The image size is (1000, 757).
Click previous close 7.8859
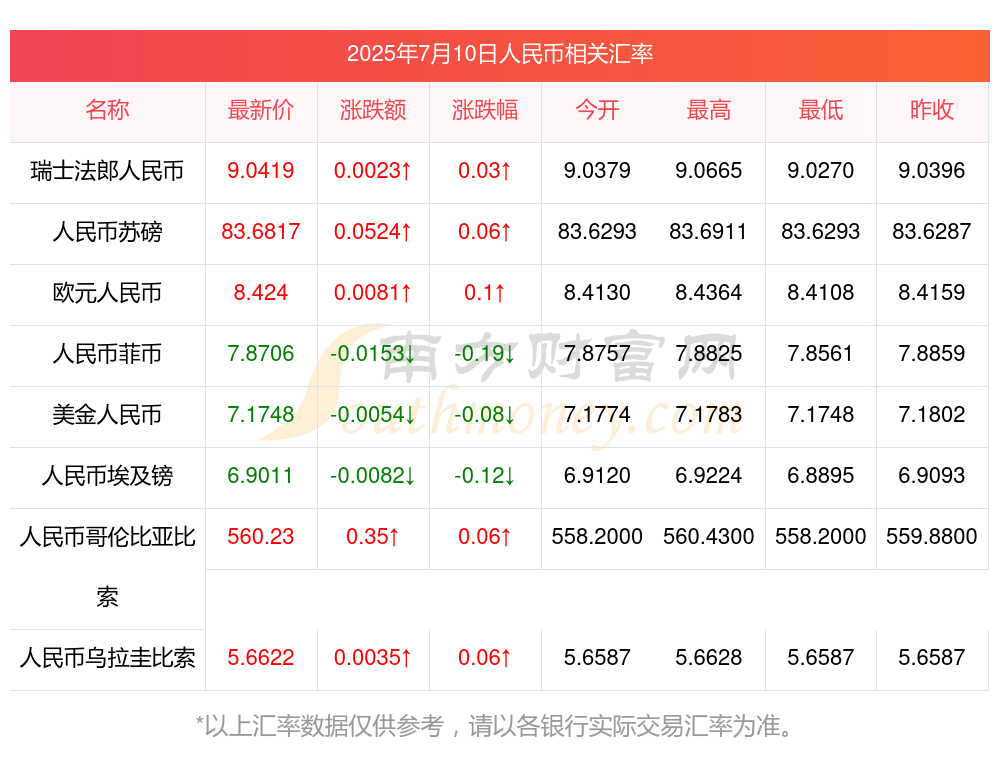[x=932, y=353]
